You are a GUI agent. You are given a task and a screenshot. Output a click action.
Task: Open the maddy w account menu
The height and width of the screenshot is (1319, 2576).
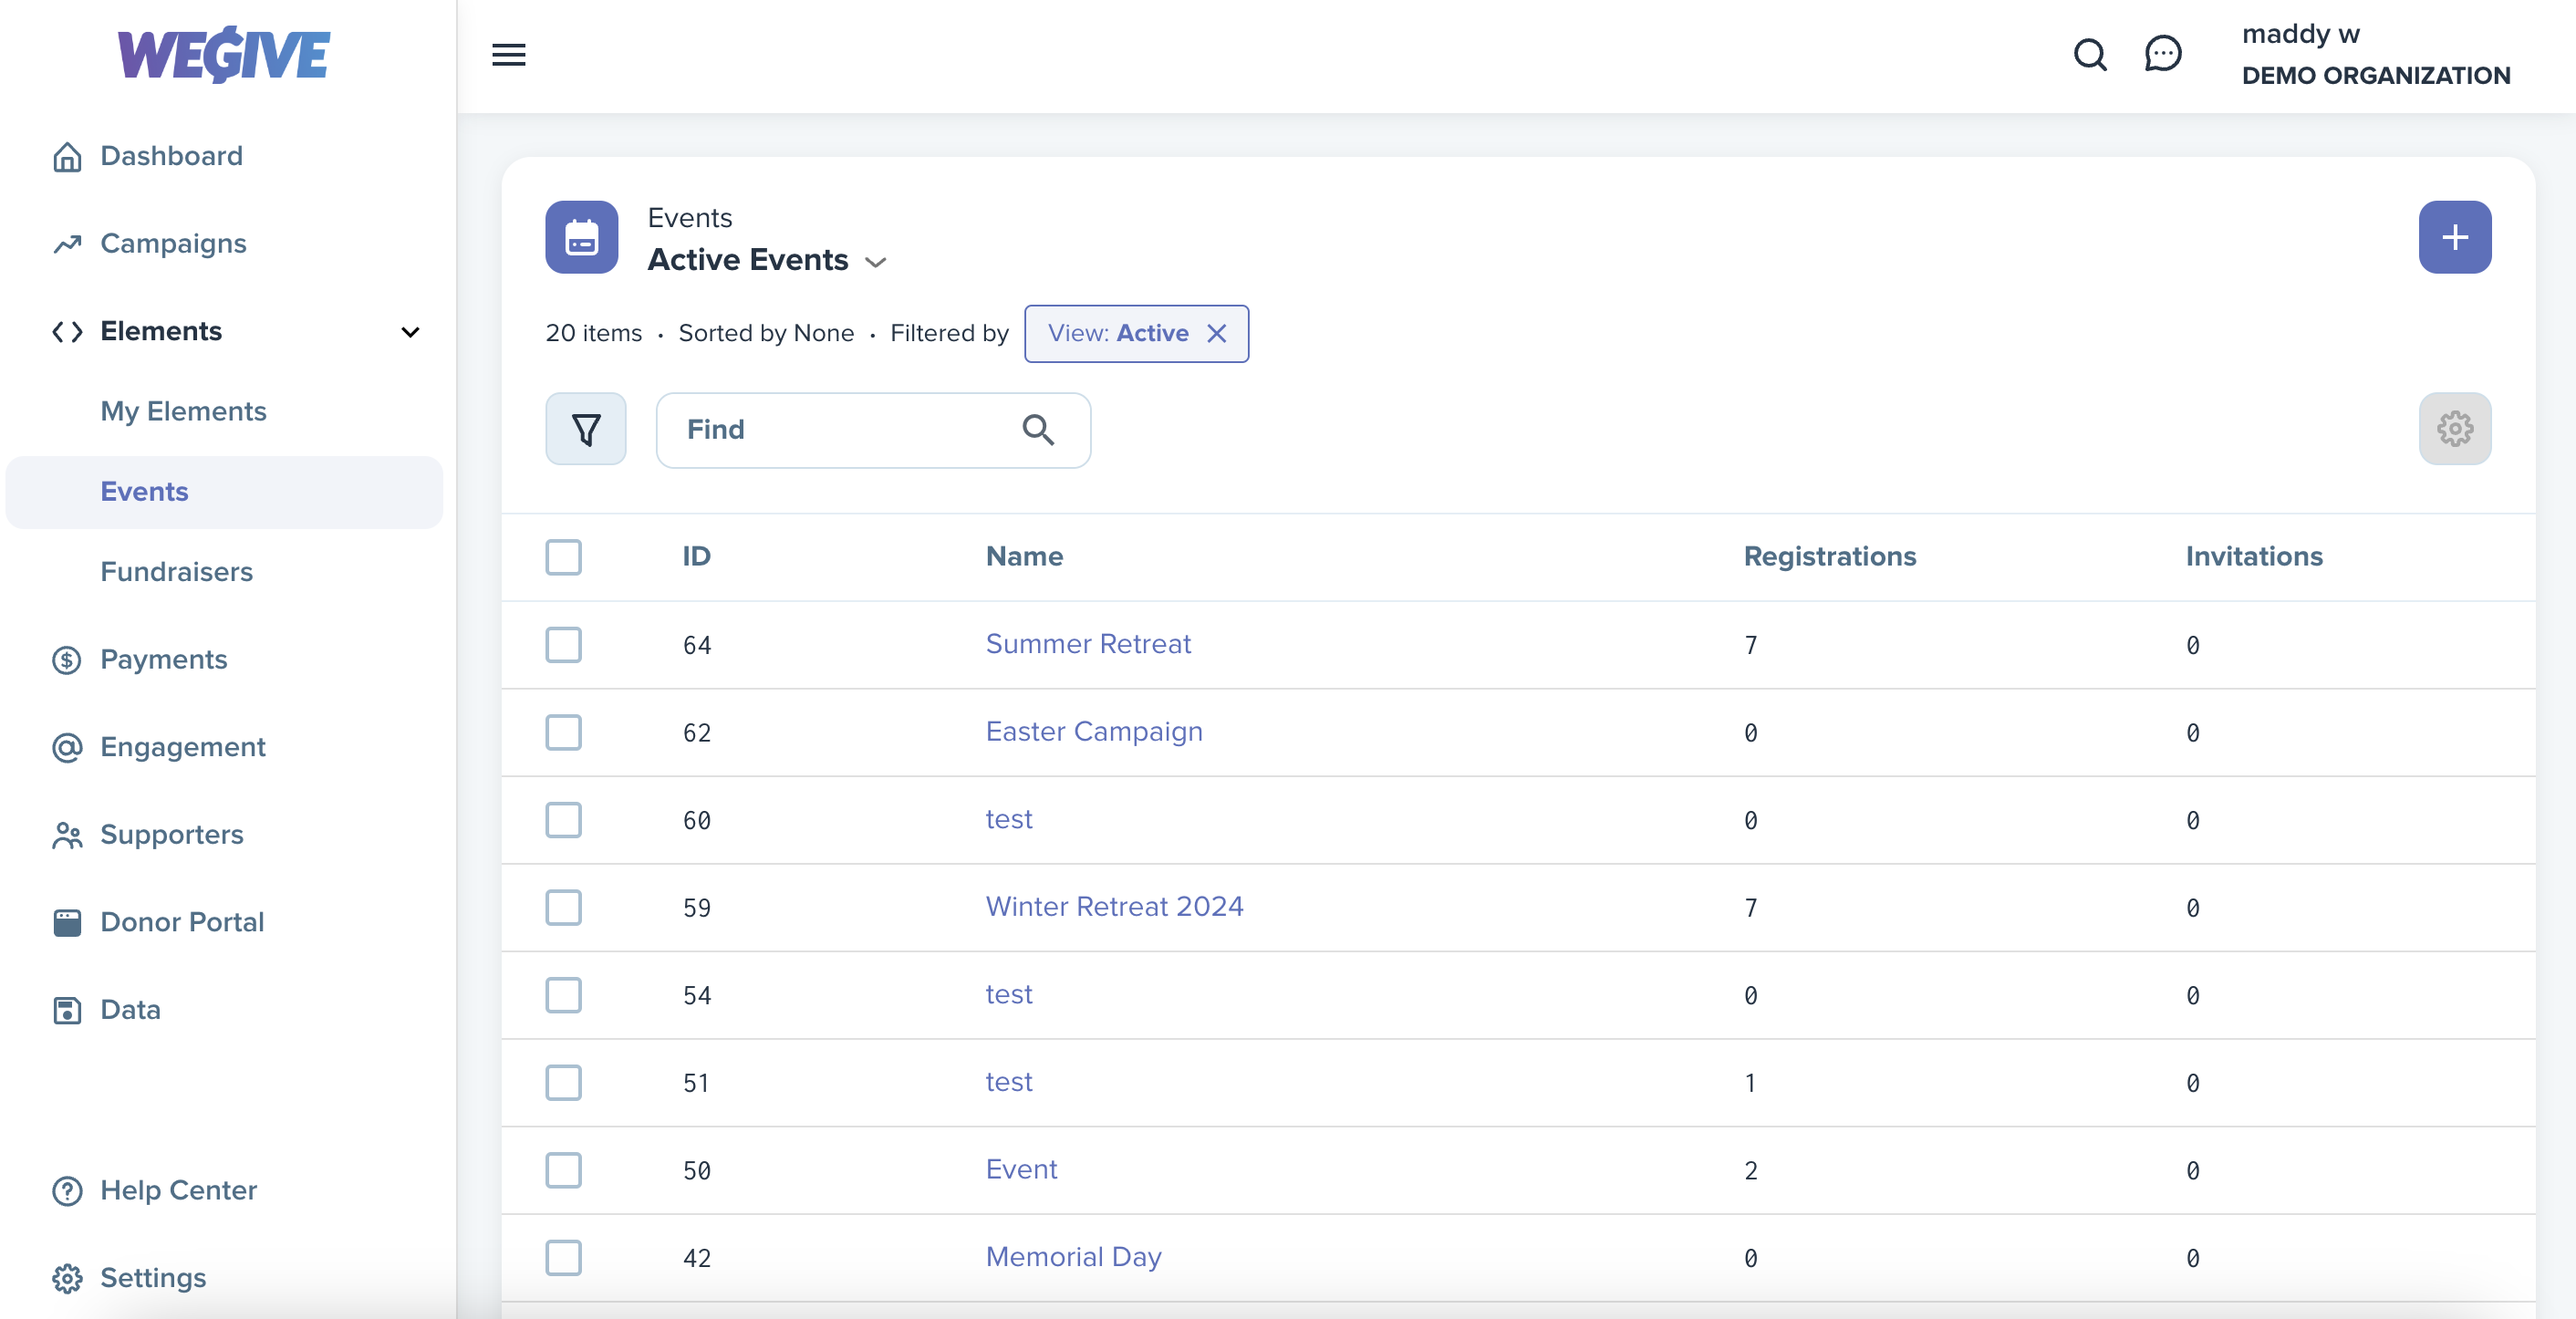(2376, 54)
